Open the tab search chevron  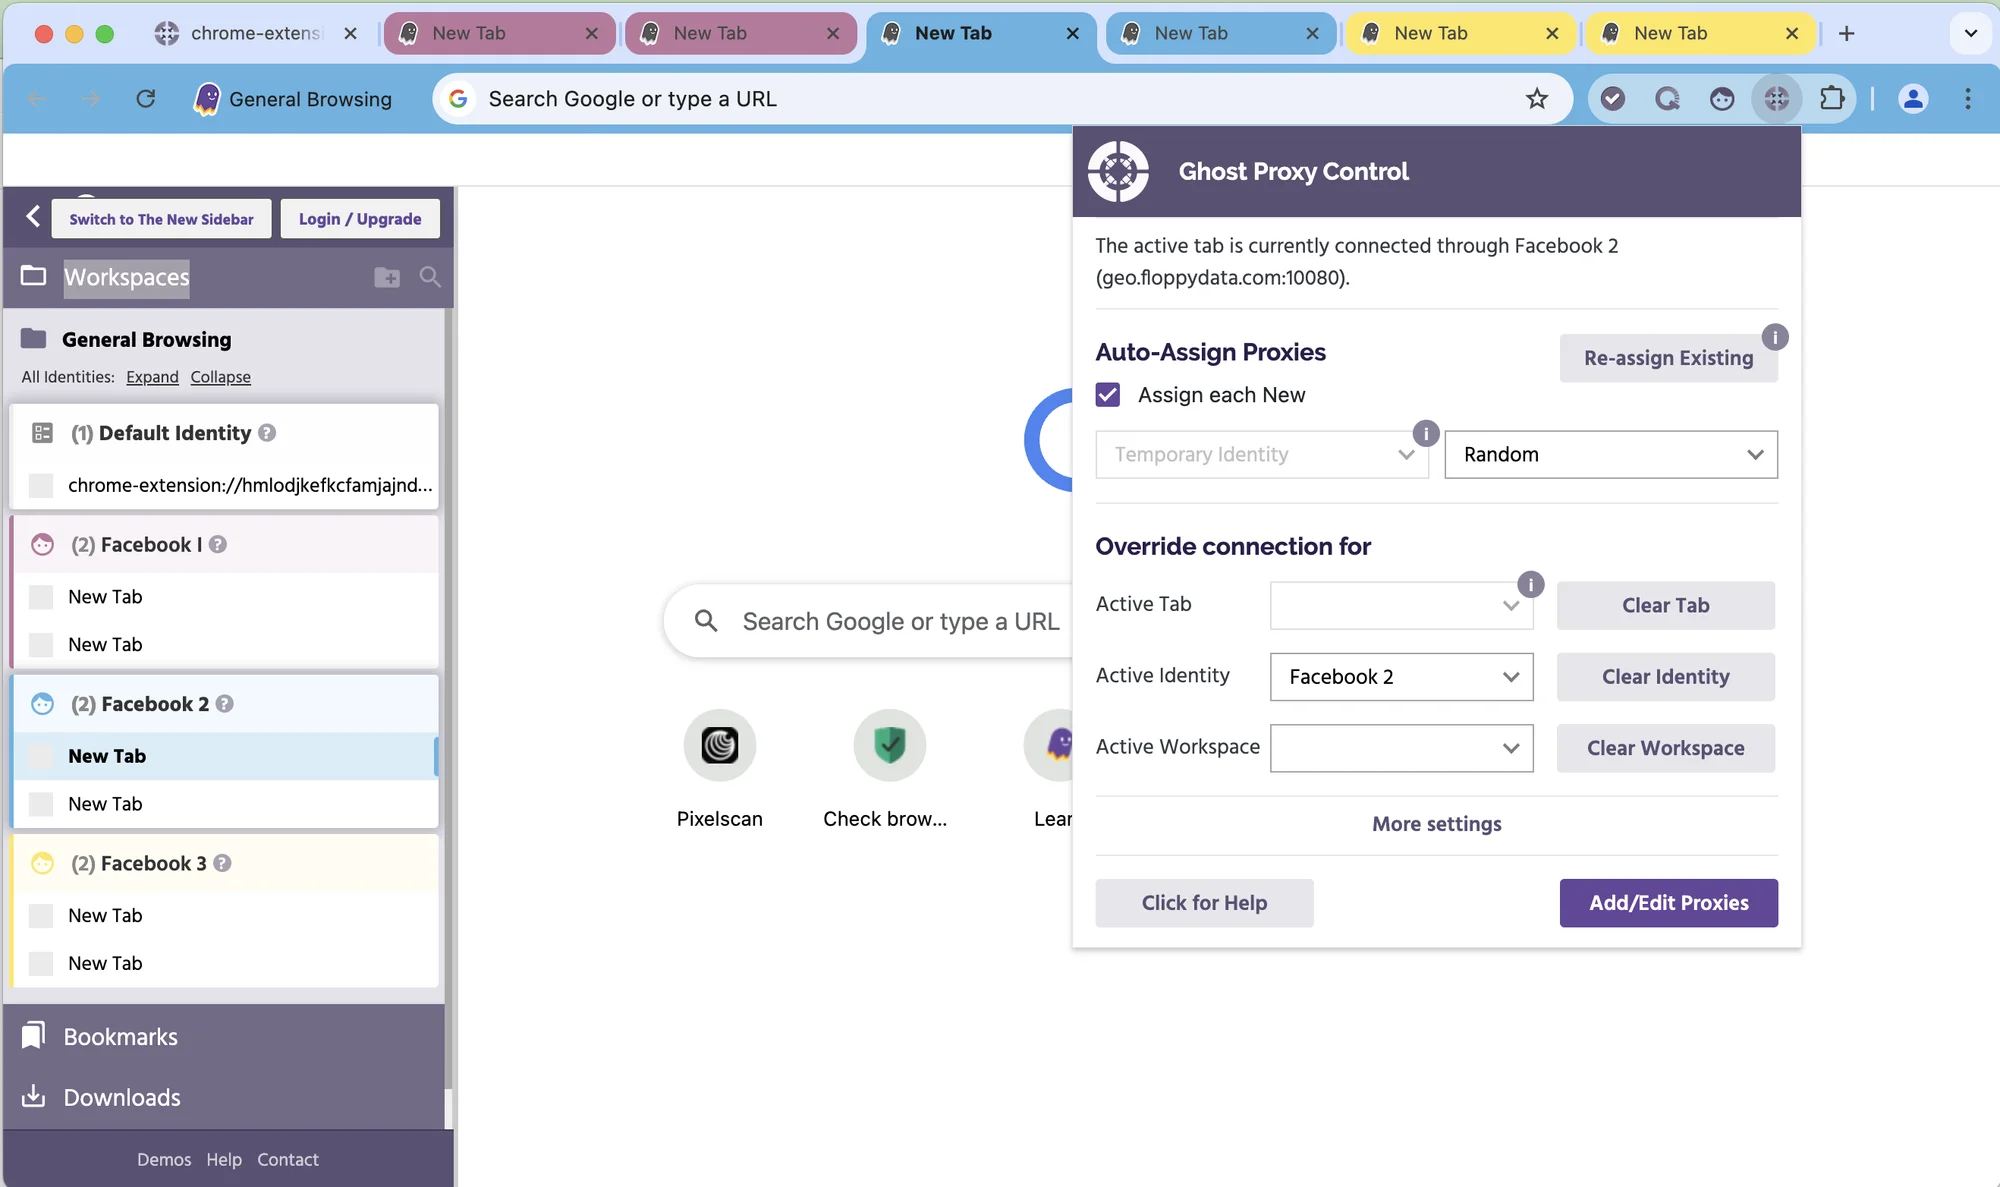(1971, 33)
